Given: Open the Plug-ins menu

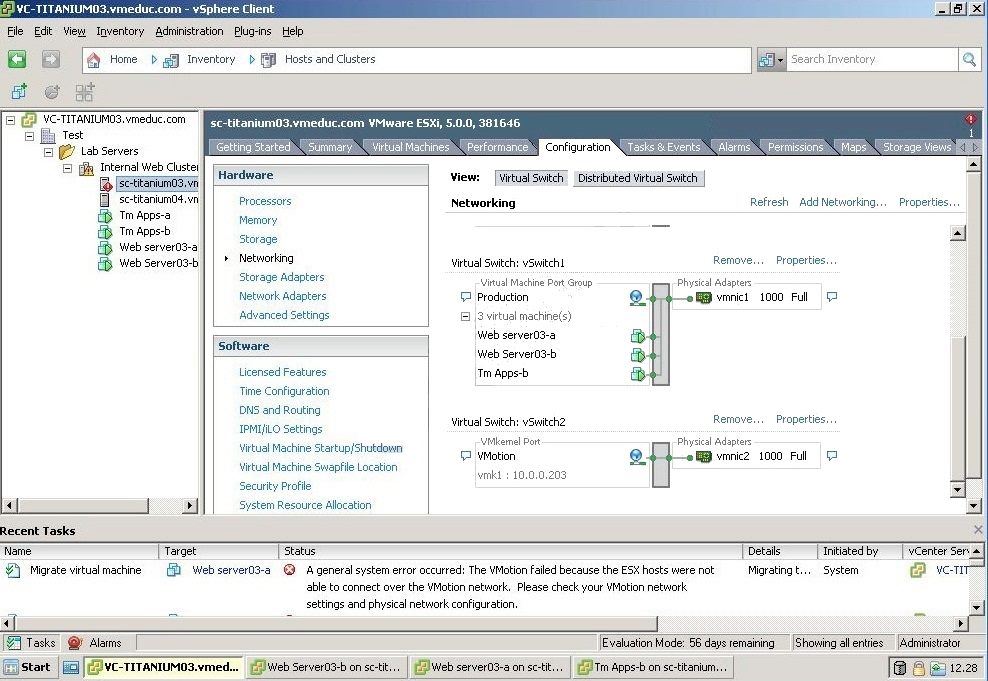Looking at the screenshot, I should click(253, 31).
